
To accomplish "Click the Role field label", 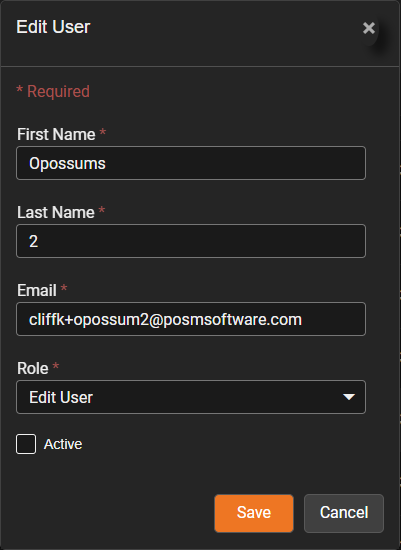I will (x=33, y=368).
